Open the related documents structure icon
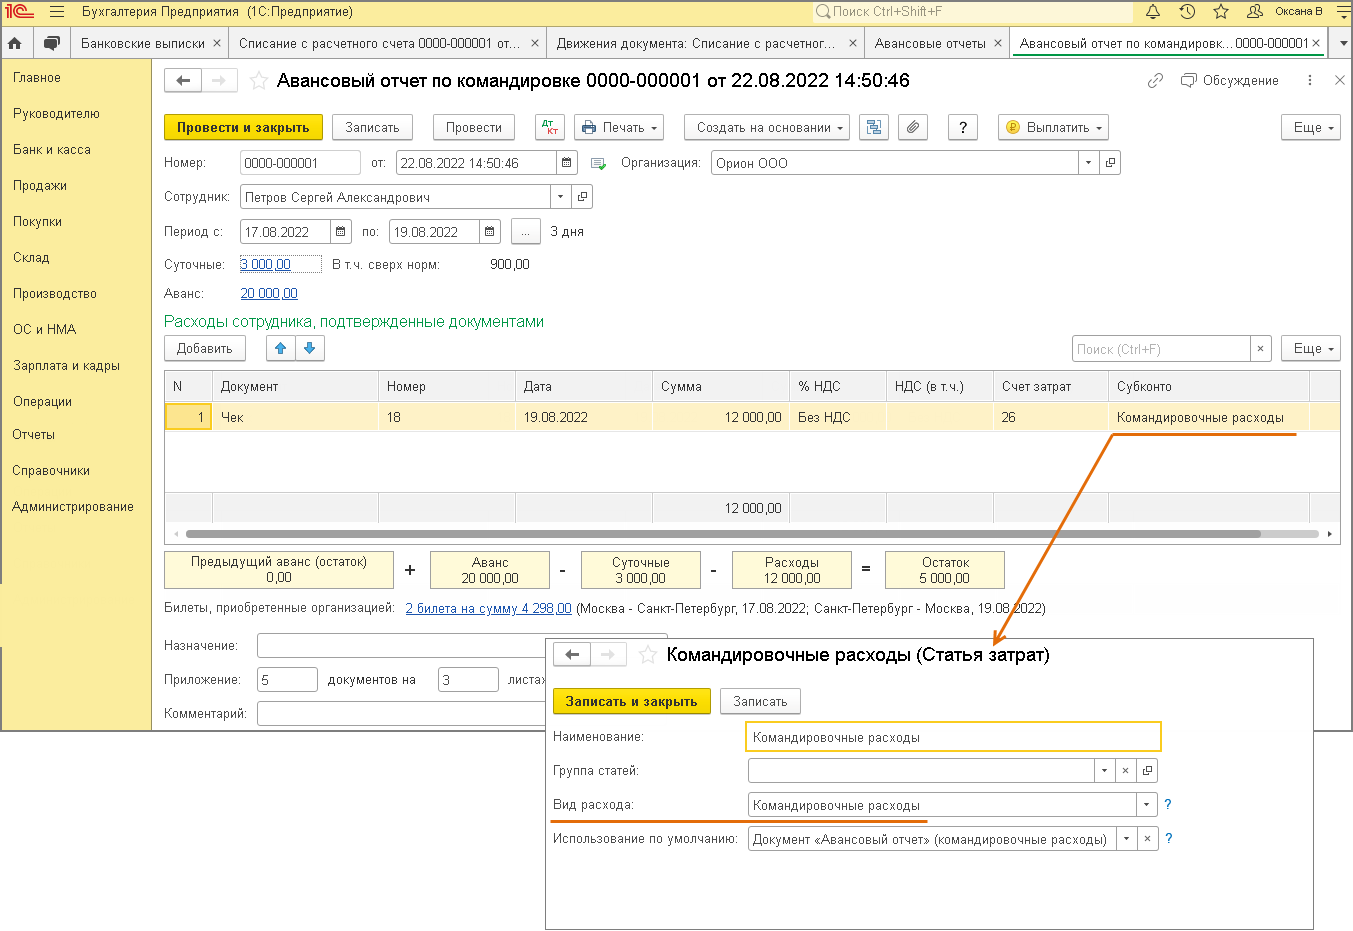This screenshot has width=1353, height=931. click(874, 127)
